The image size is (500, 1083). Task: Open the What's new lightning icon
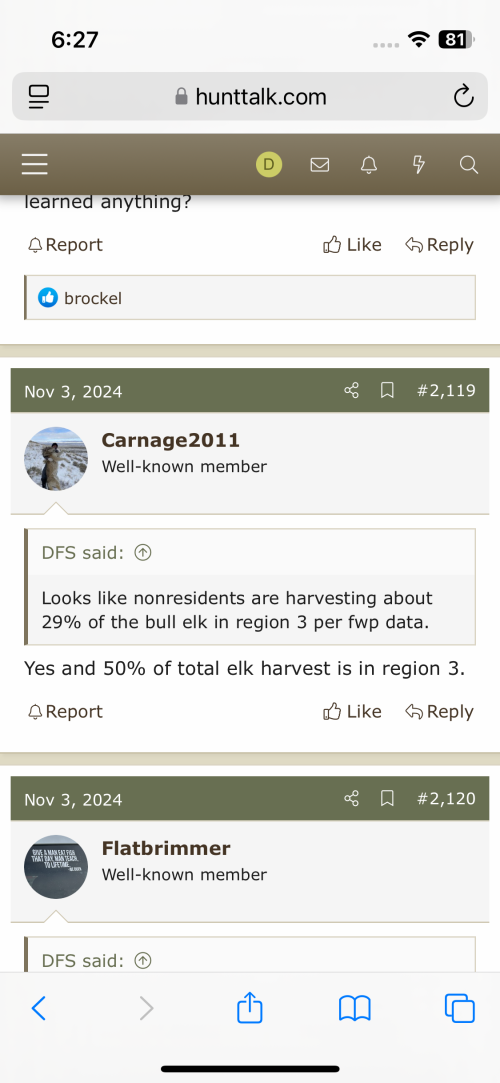419,164
